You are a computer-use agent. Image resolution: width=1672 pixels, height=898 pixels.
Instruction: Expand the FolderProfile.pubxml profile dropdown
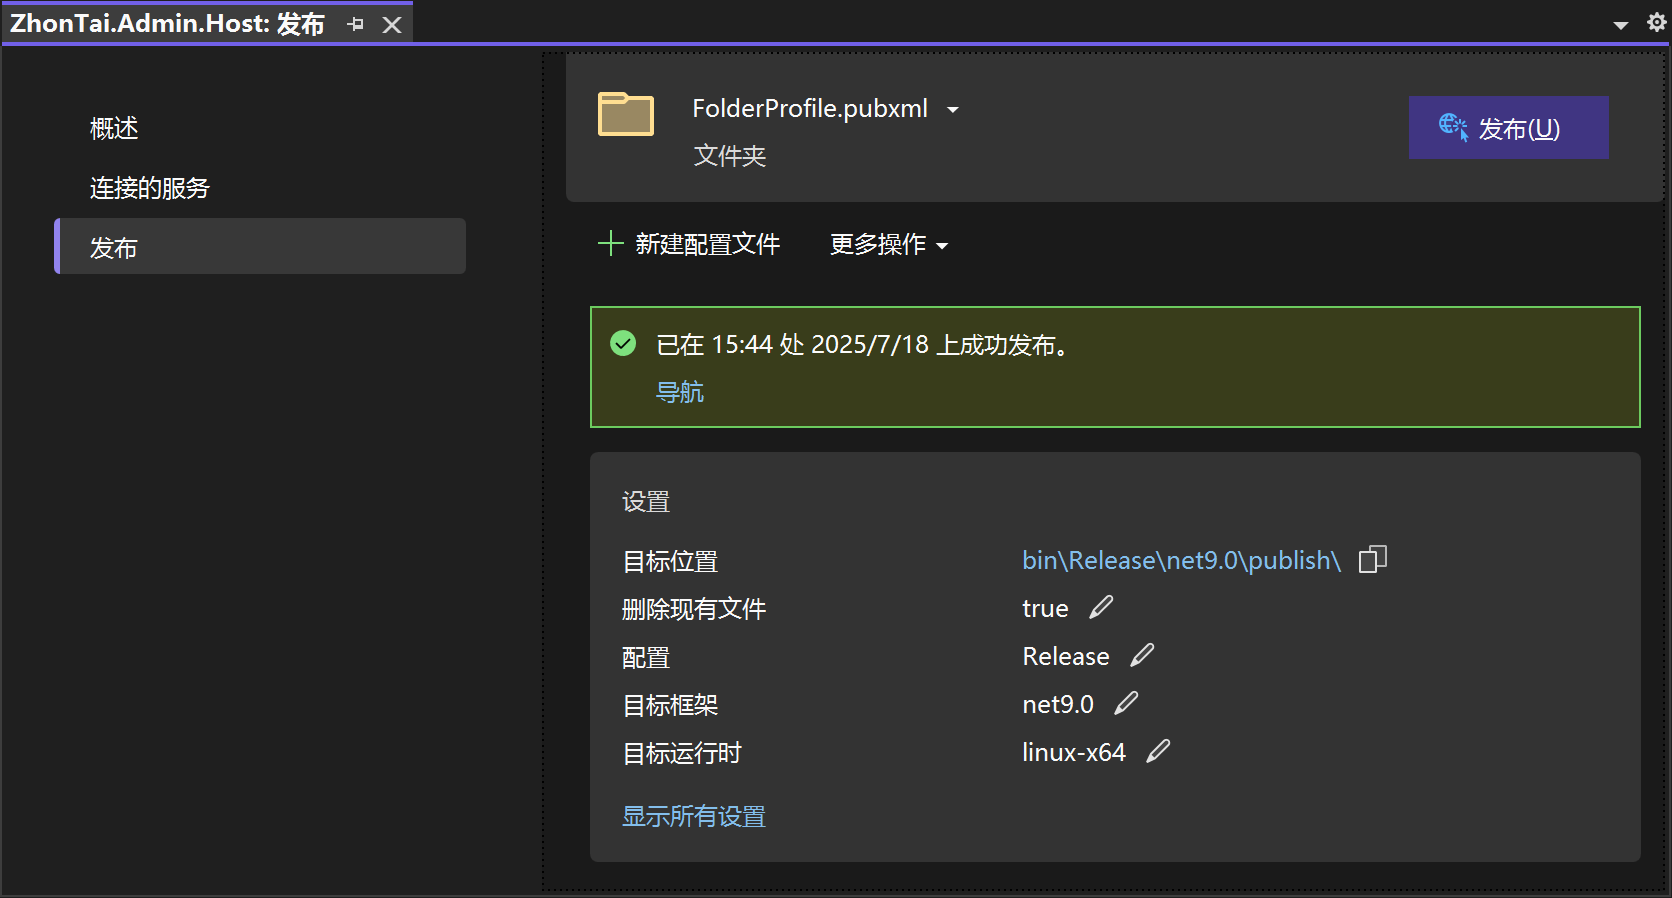click(952, 110)
